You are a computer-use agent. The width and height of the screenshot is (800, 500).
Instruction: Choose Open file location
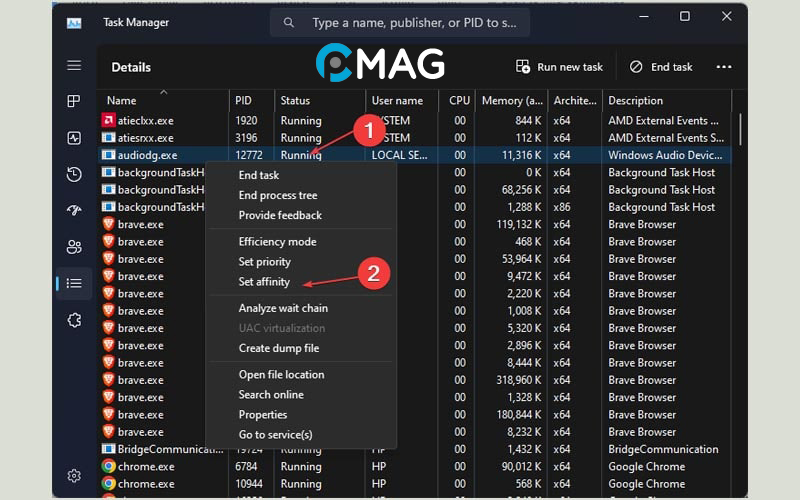click(x=281, y=374)
